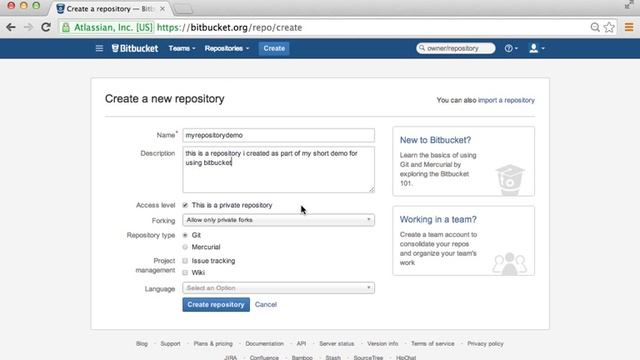Click the search magnifier in Bitbucket search

click(422, 48)
